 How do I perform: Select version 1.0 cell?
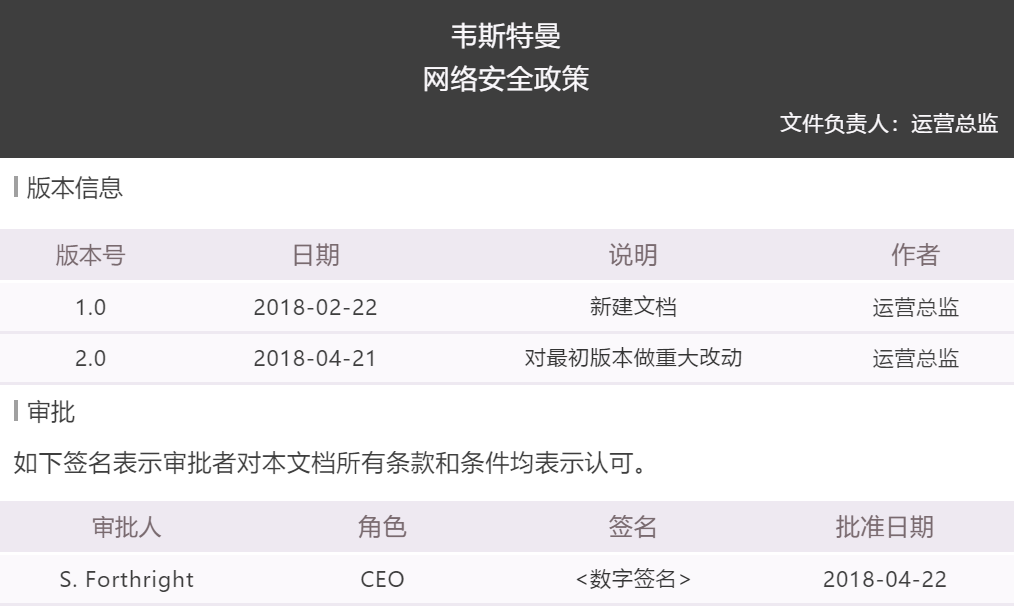(90, 308)
